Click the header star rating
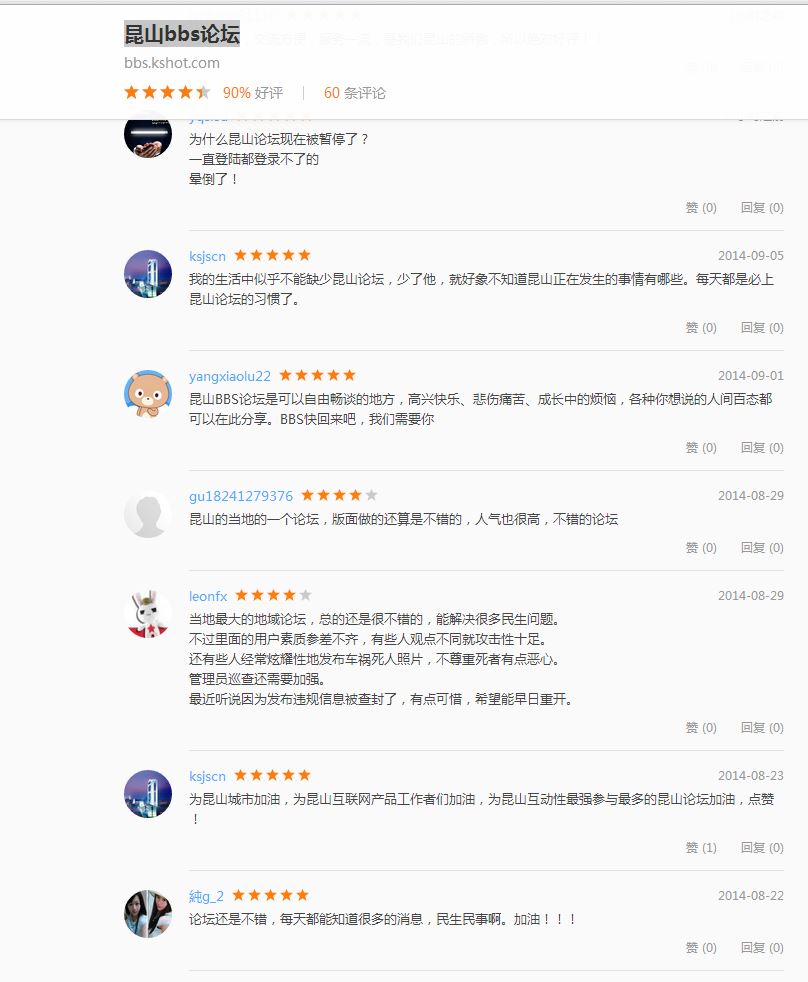 pyautogui.click(x=167, y=93)
